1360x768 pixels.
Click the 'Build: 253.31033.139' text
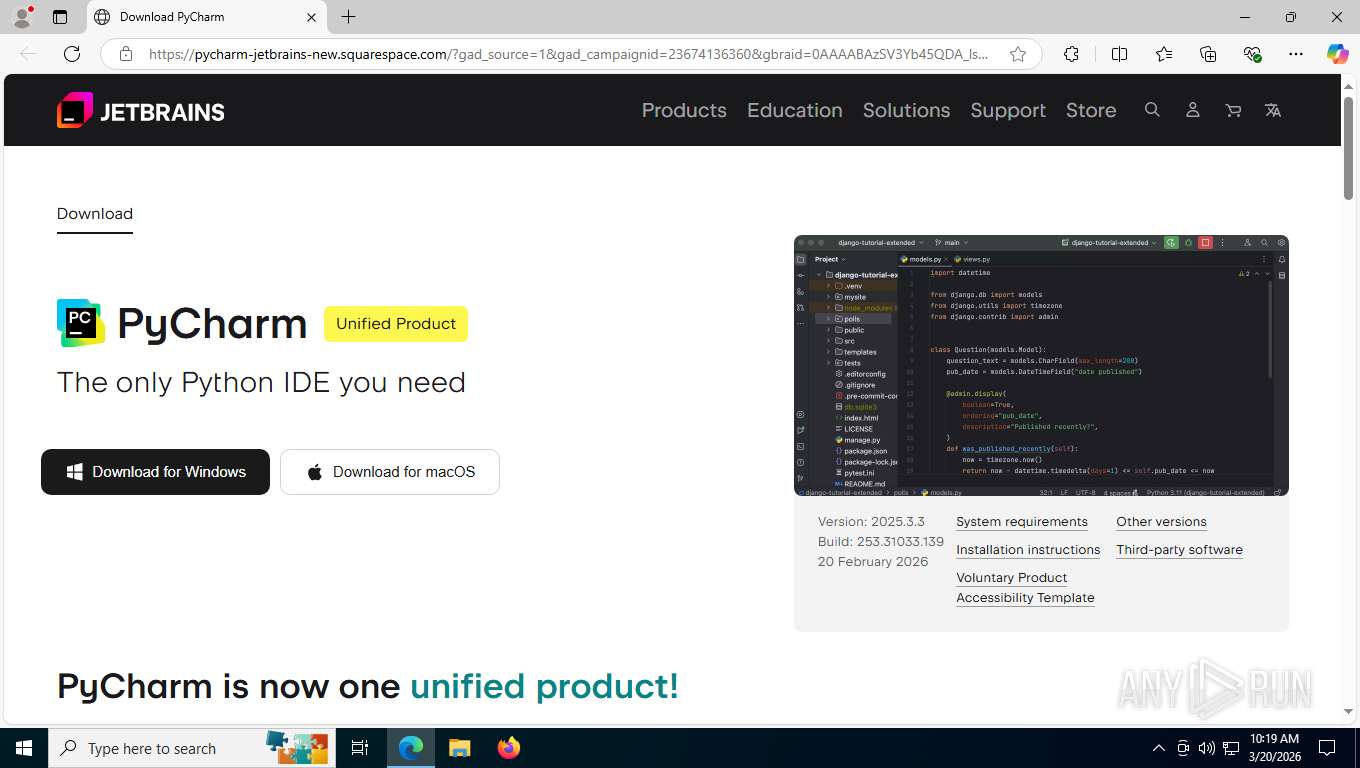tap(881, 542)
